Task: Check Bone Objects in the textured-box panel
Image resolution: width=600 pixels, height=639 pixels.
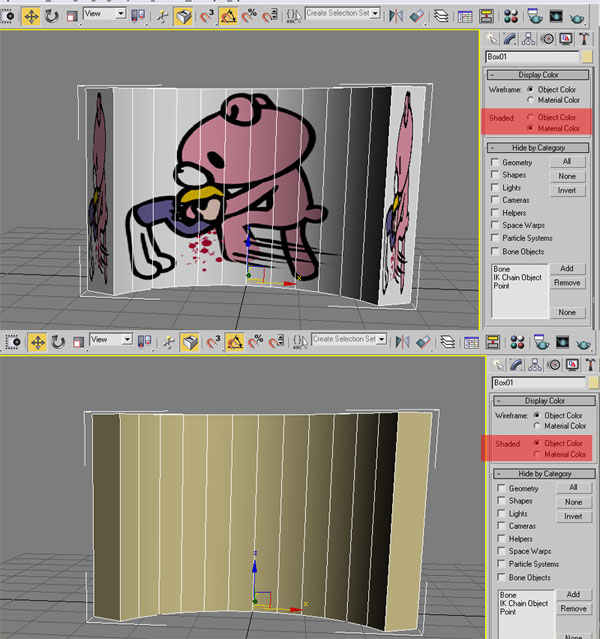Action: click(495, 251)
